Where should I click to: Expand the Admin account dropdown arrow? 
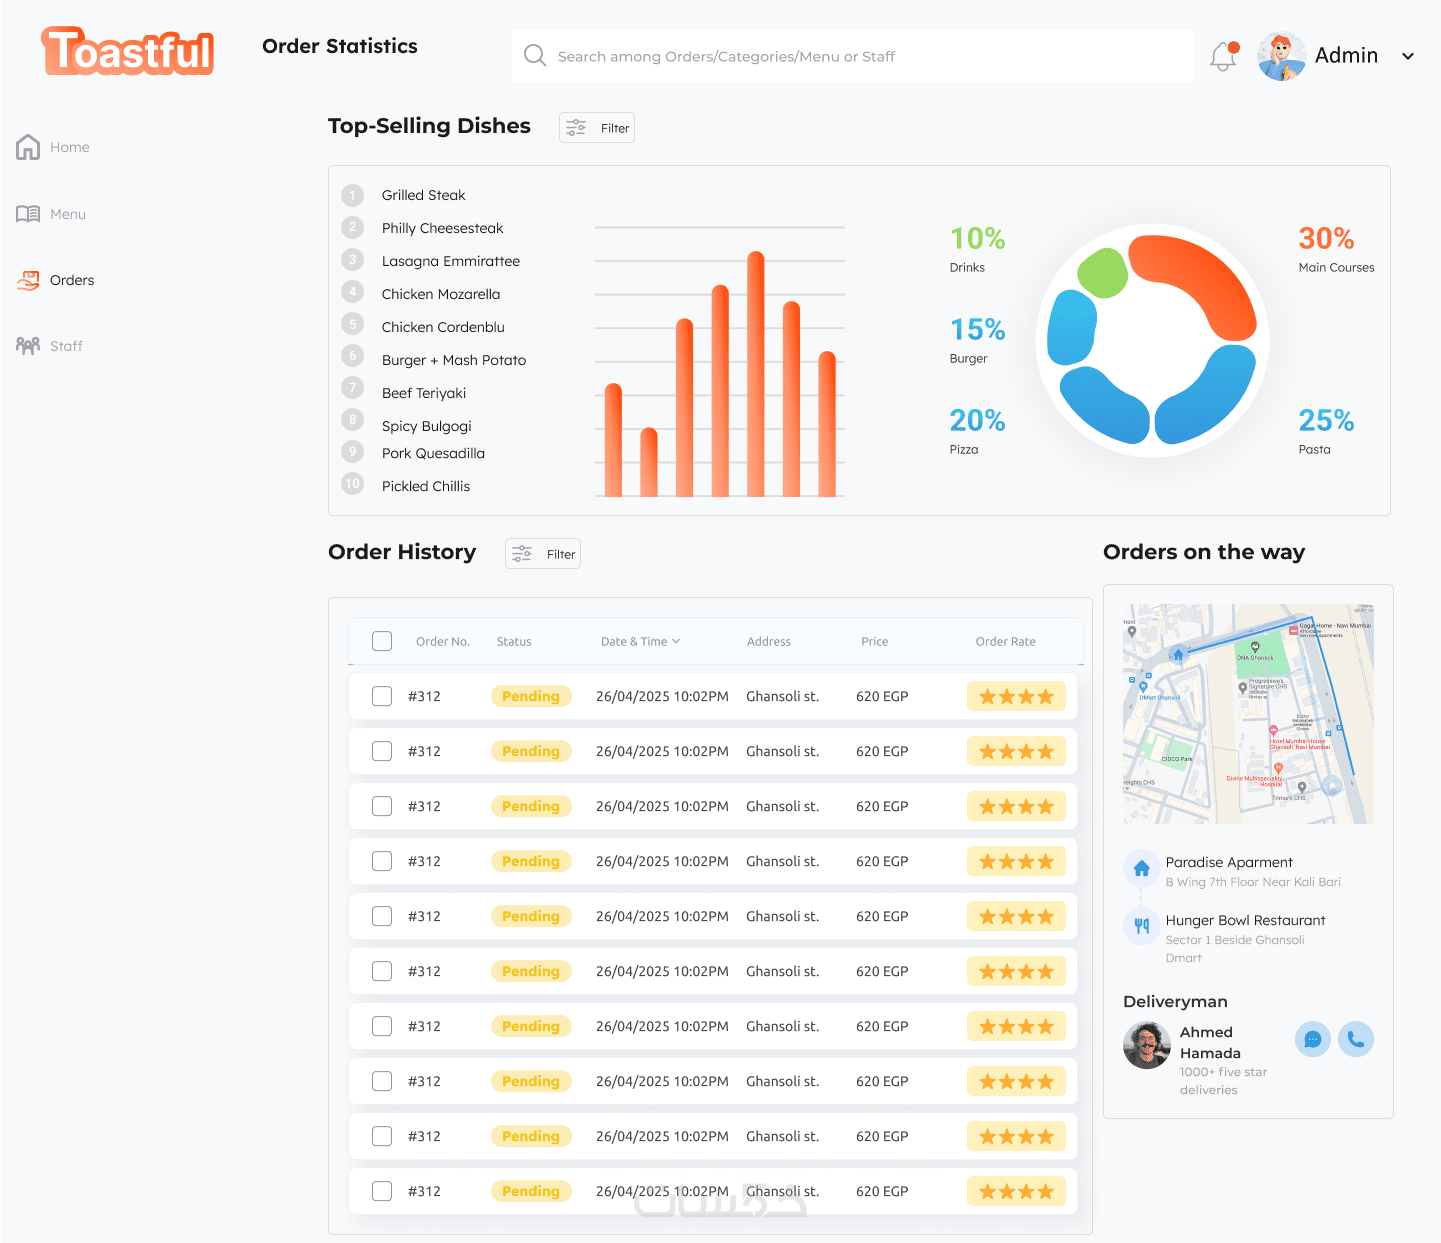[1408, 56]
